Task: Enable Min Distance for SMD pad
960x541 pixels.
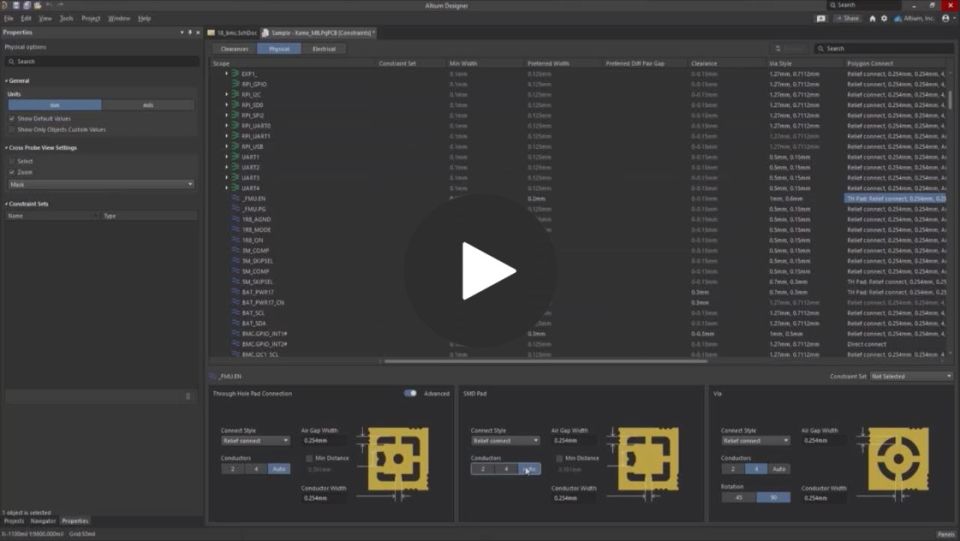Action: (559, 458)
